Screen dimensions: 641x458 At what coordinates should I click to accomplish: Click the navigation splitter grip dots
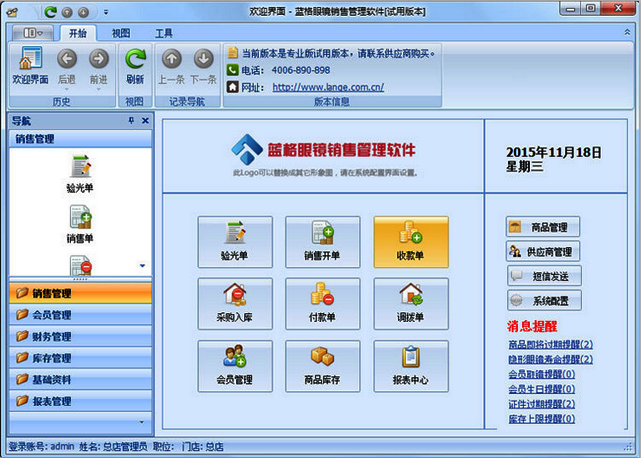(80, 279)
